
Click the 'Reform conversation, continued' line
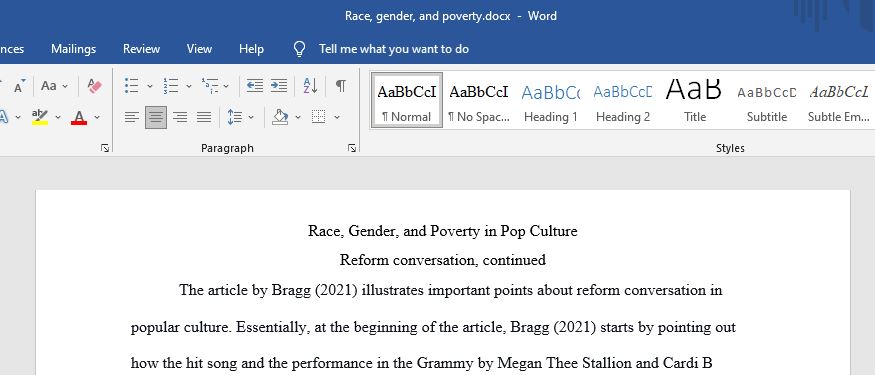click(x=443, y=260)
